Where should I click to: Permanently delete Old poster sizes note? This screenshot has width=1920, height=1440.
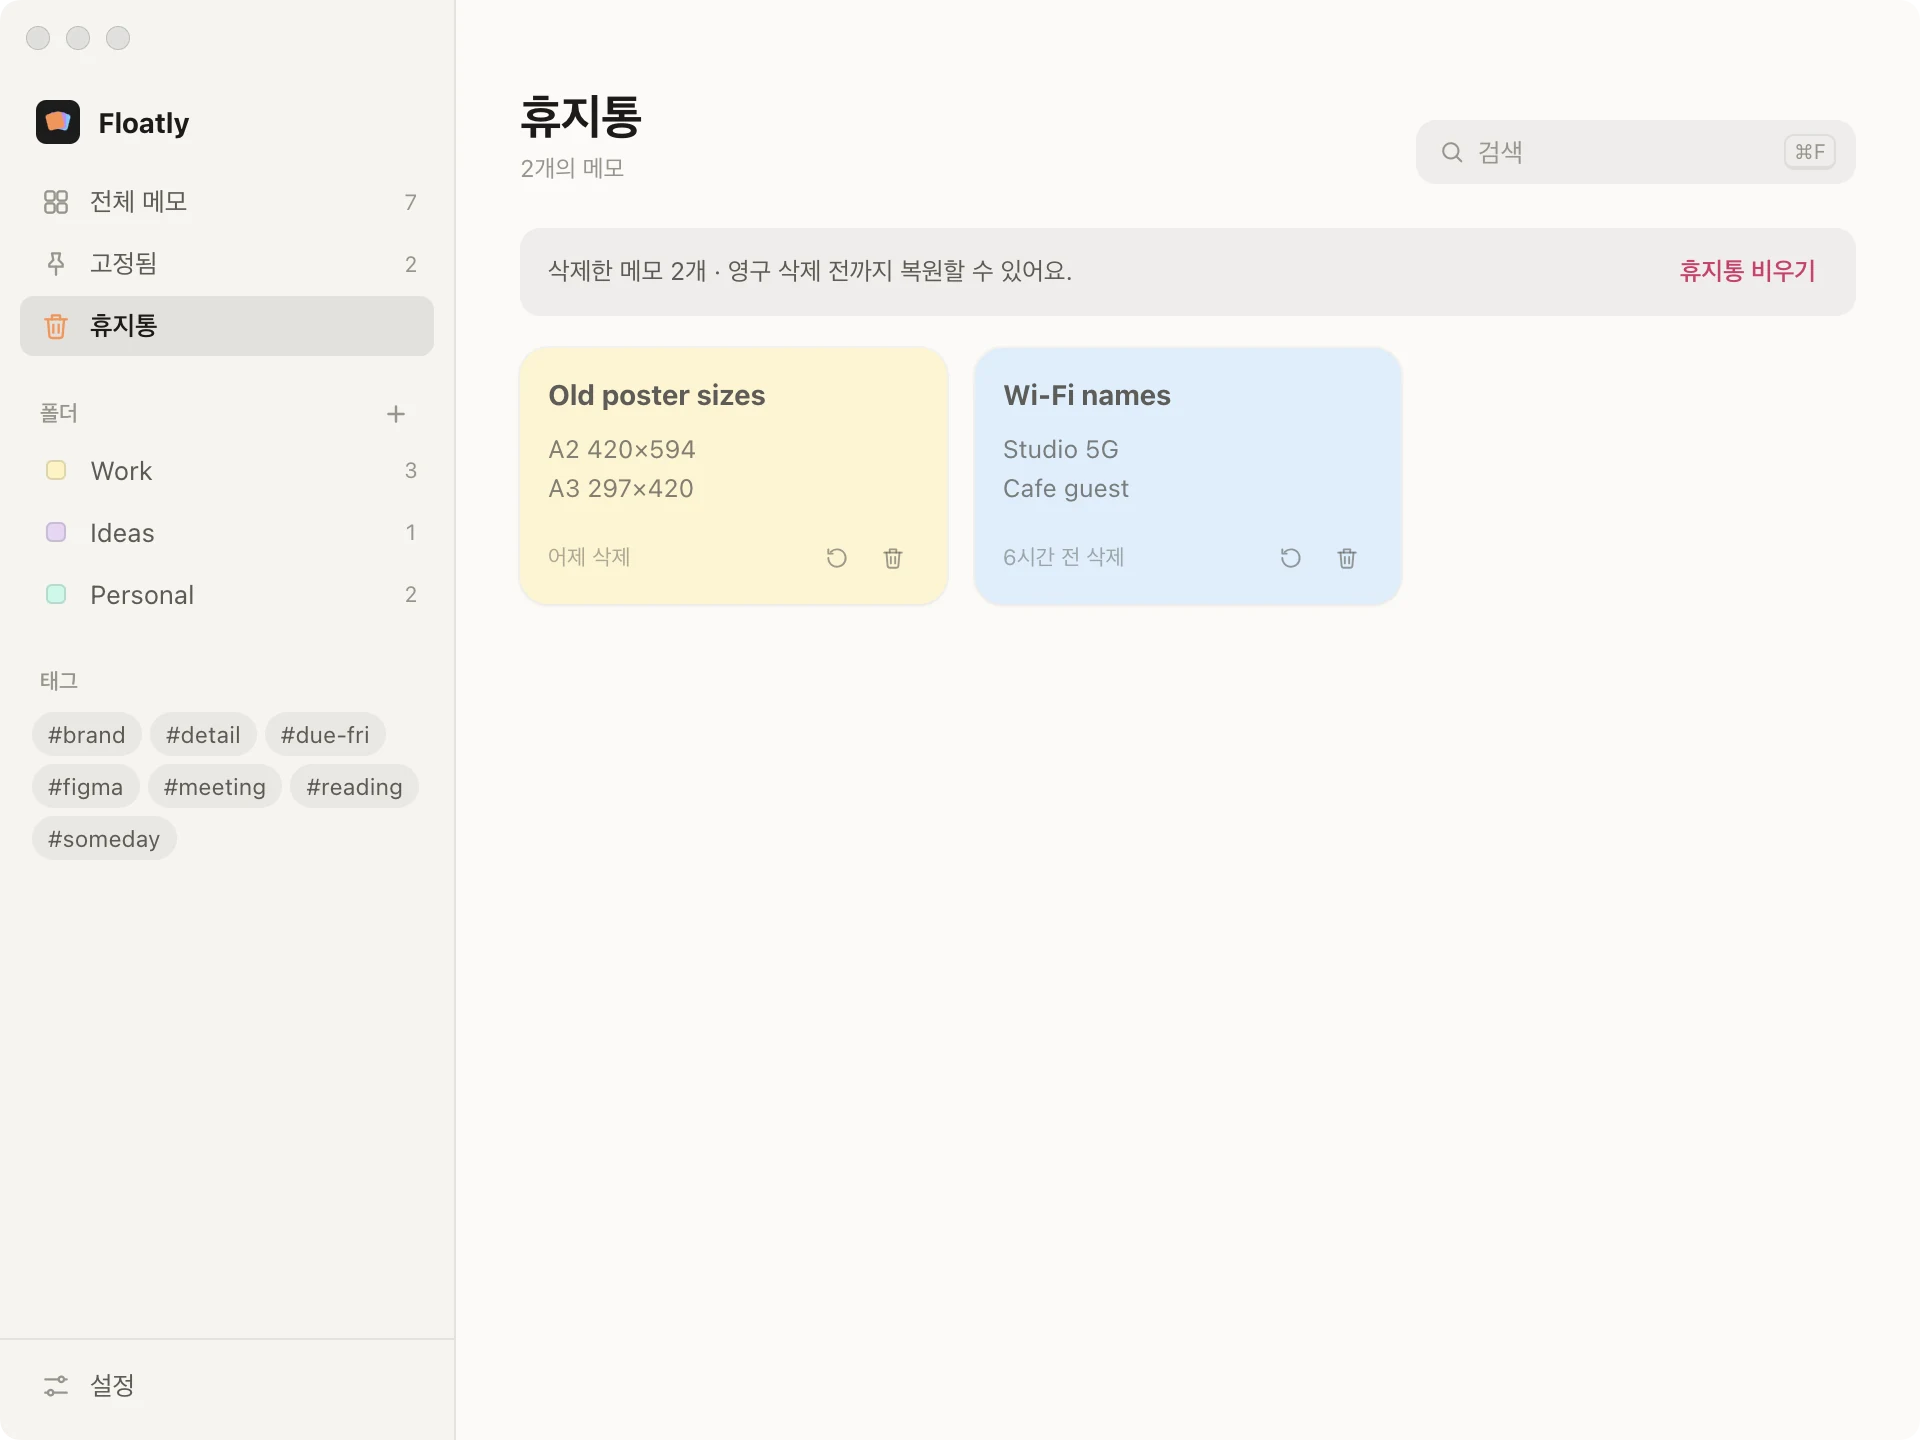coord(893,558)
